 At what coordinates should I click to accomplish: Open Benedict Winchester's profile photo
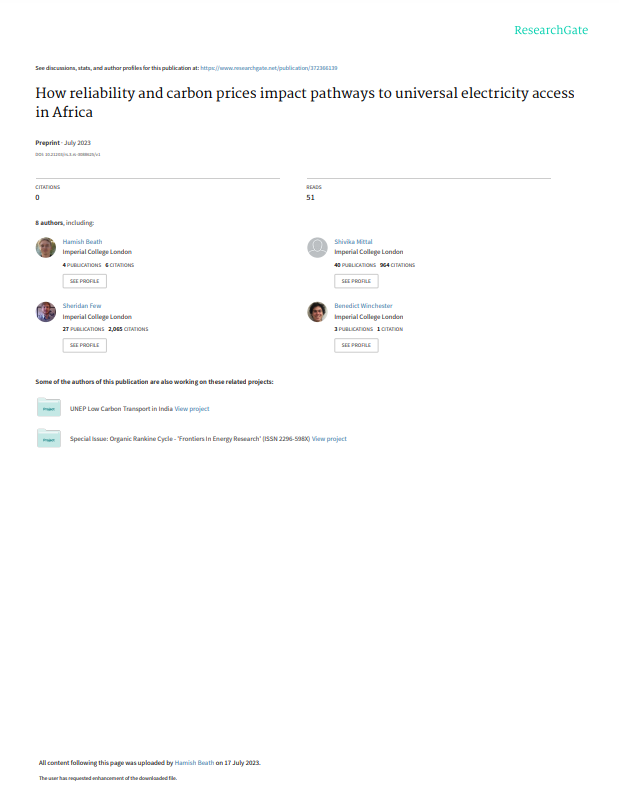pos(318,312)
